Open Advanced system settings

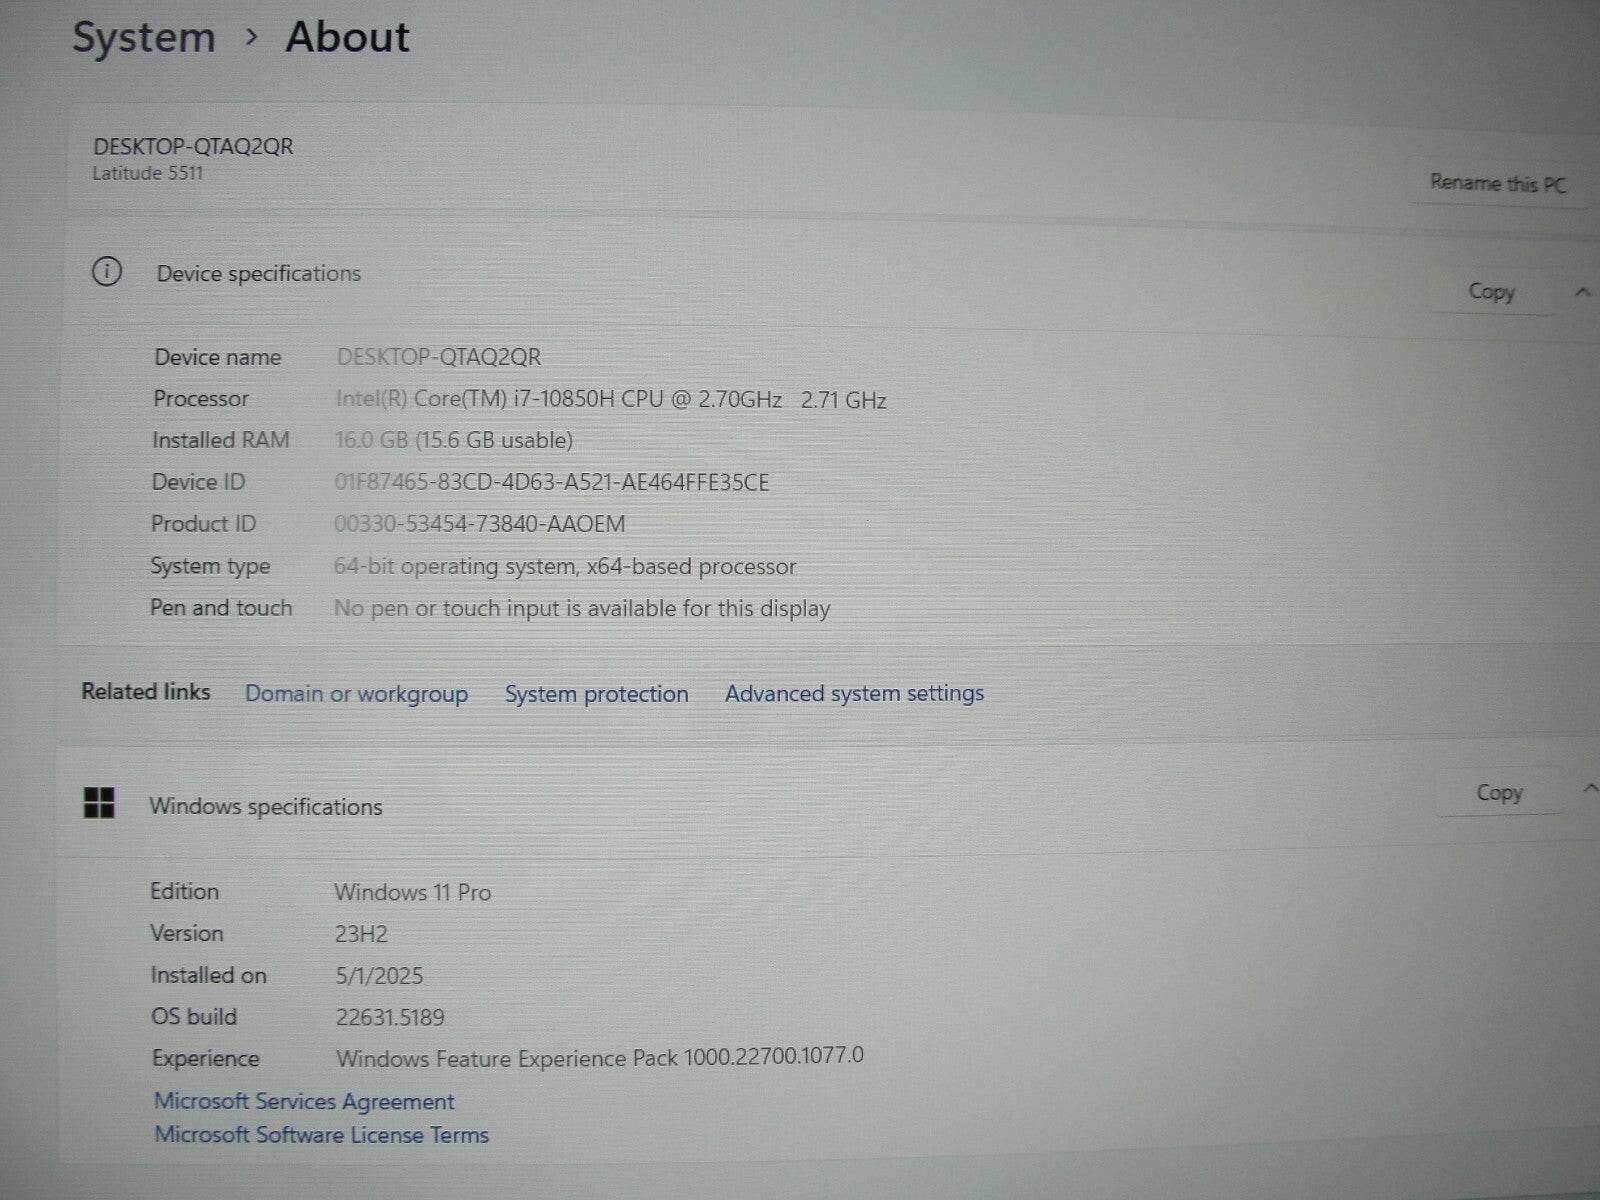point(854,693)
